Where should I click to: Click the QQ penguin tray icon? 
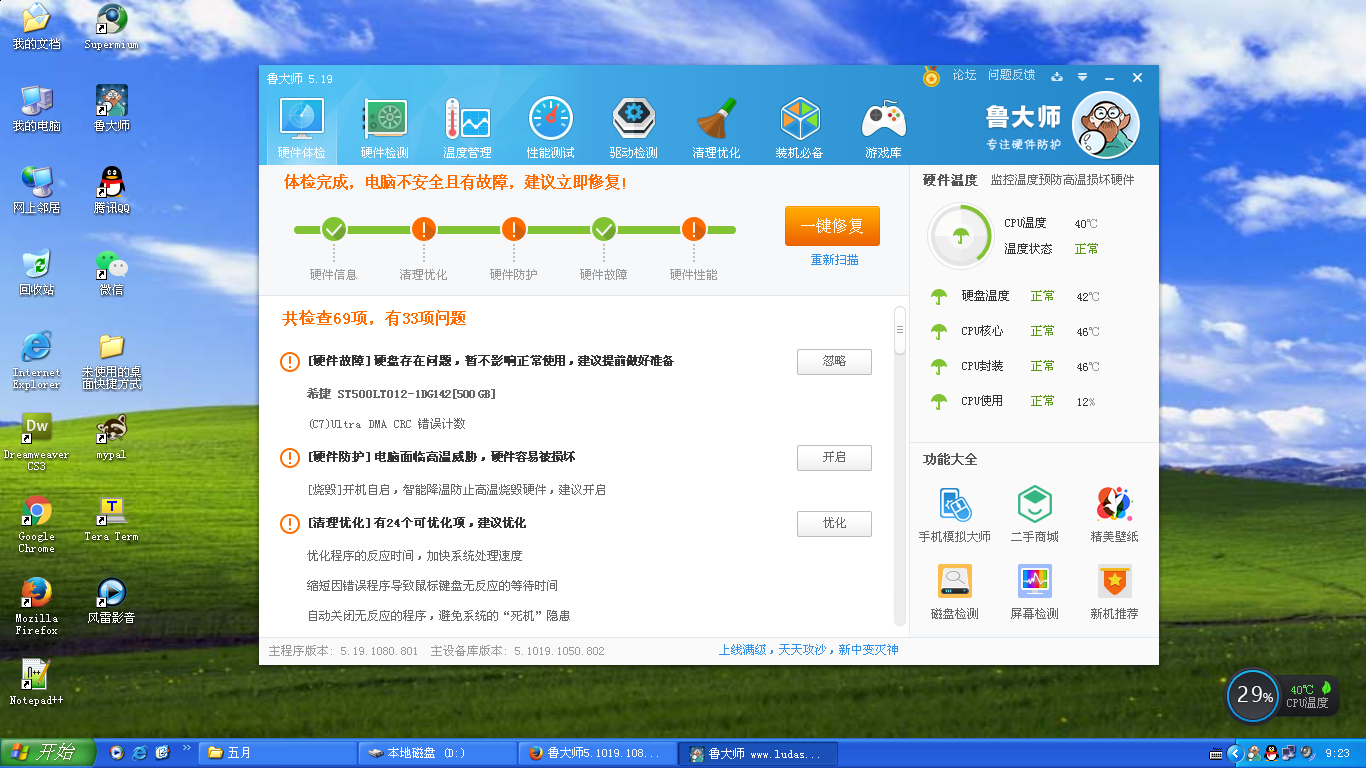point(1271,753)
